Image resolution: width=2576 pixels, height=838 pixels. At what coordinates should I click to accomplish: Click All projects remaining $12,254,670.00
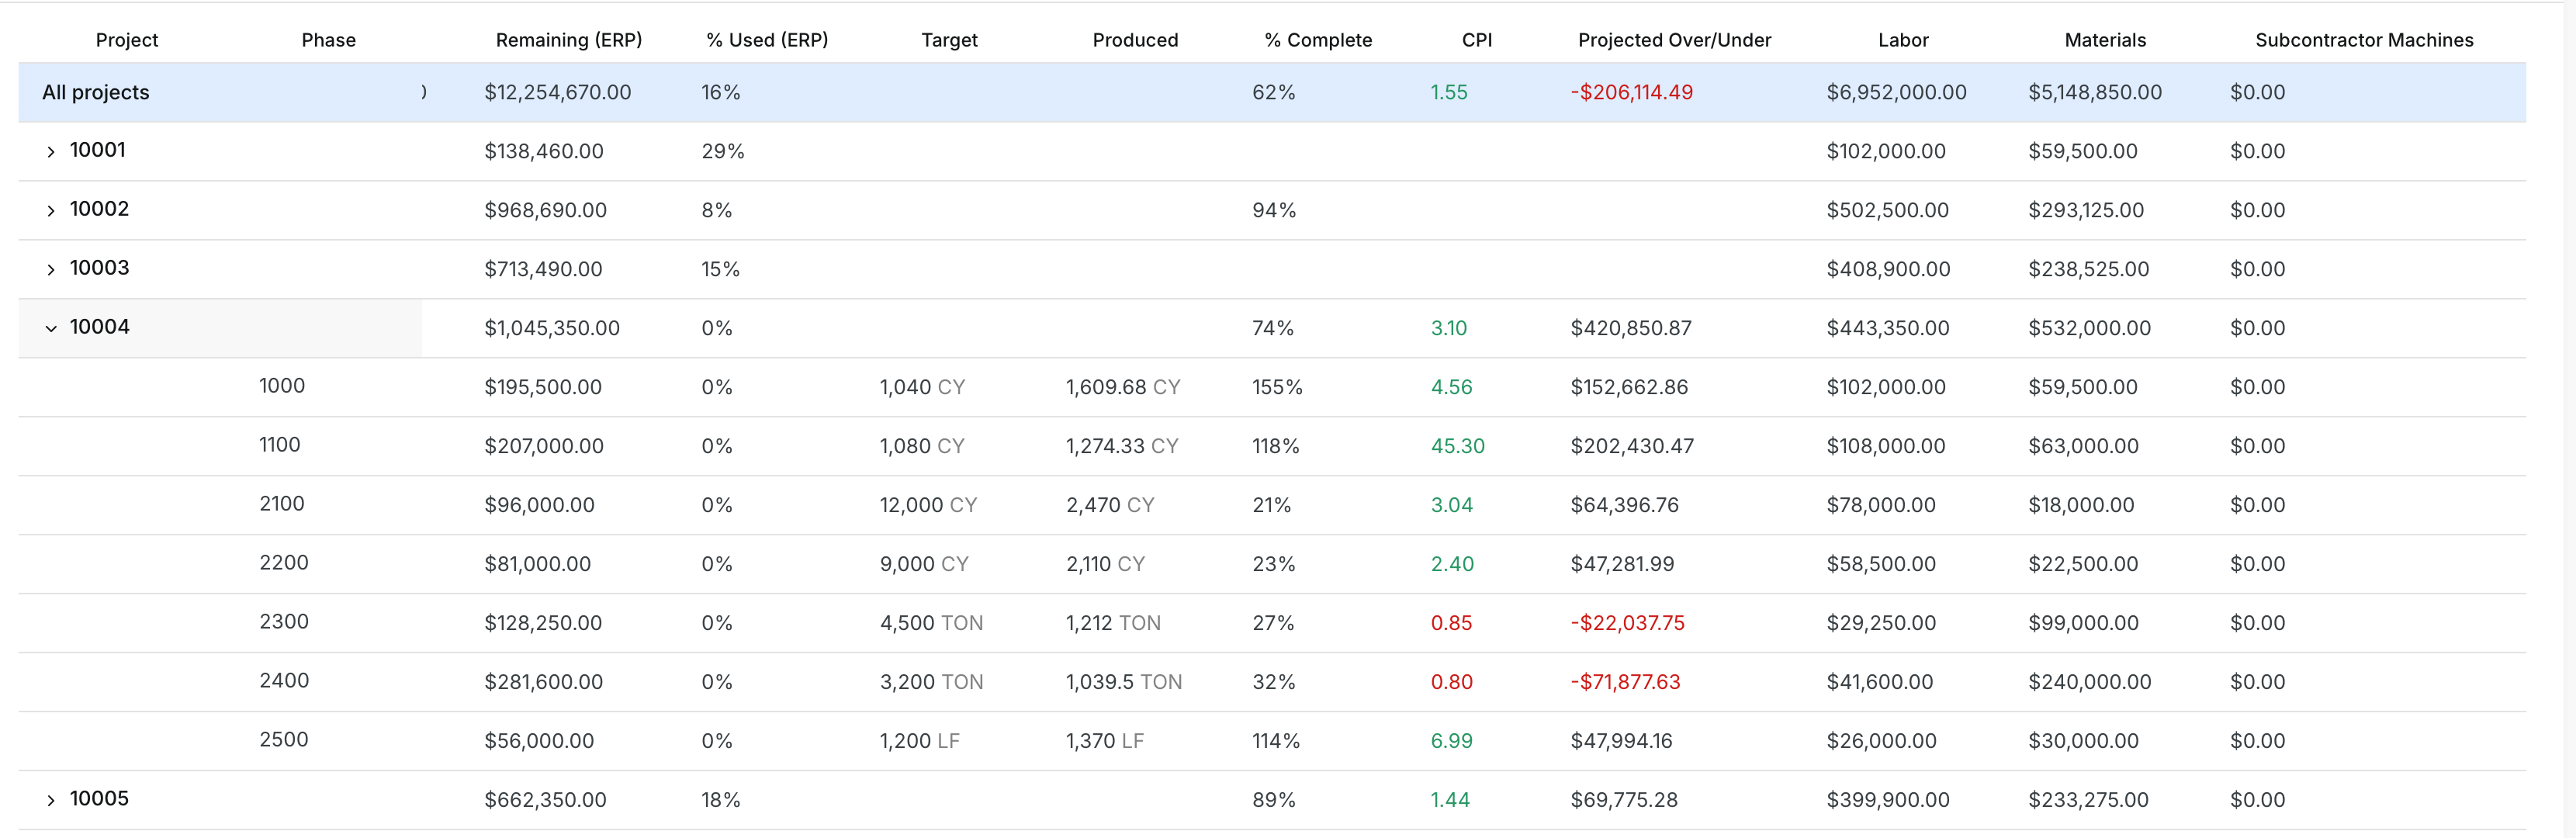click(x=558, y=92)
